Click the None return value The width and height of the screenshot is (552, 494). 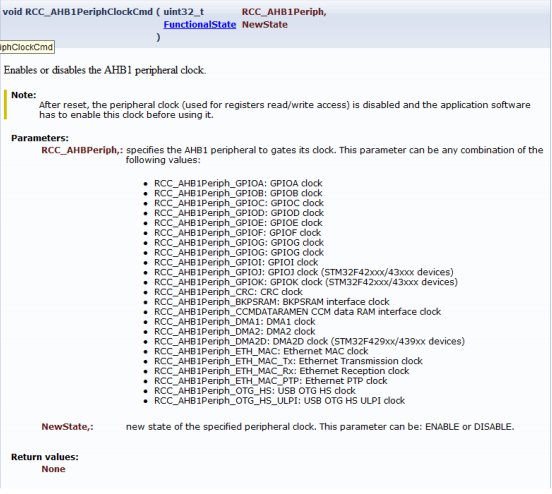tap(53, 469)
